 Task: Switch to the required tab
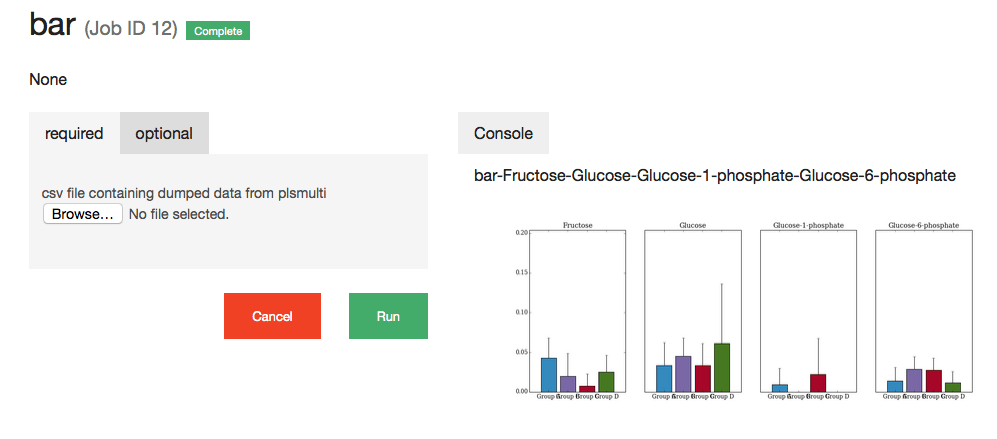[74, 133]
